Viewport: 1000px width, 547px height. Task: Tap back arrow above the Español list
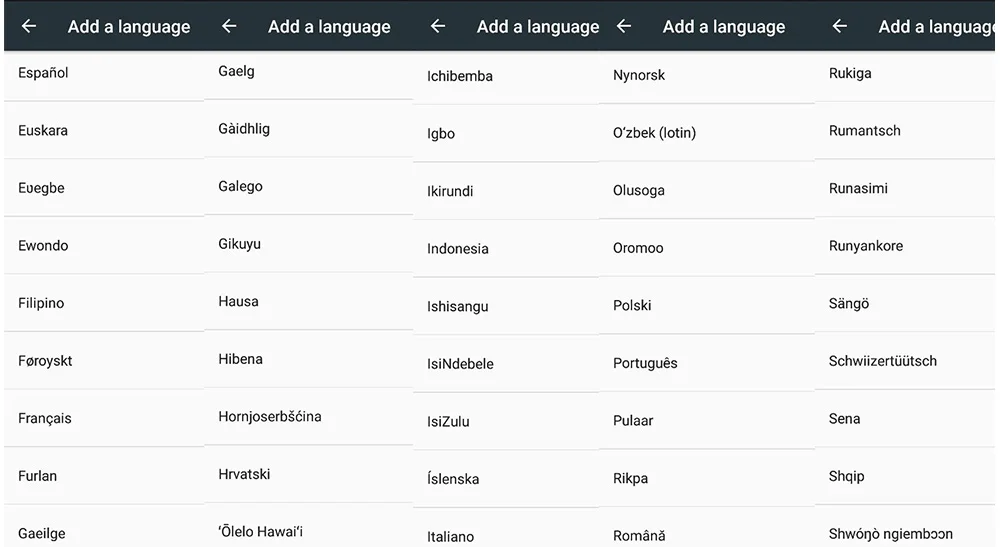coord(29,27)
